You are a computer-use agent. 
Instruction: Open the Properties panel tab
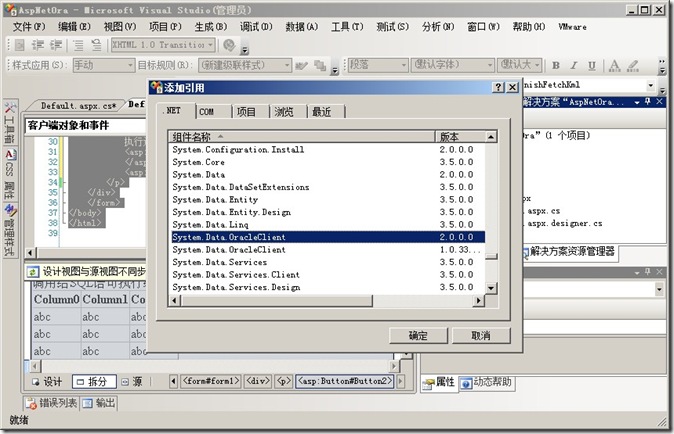click(x=439, y=382)
